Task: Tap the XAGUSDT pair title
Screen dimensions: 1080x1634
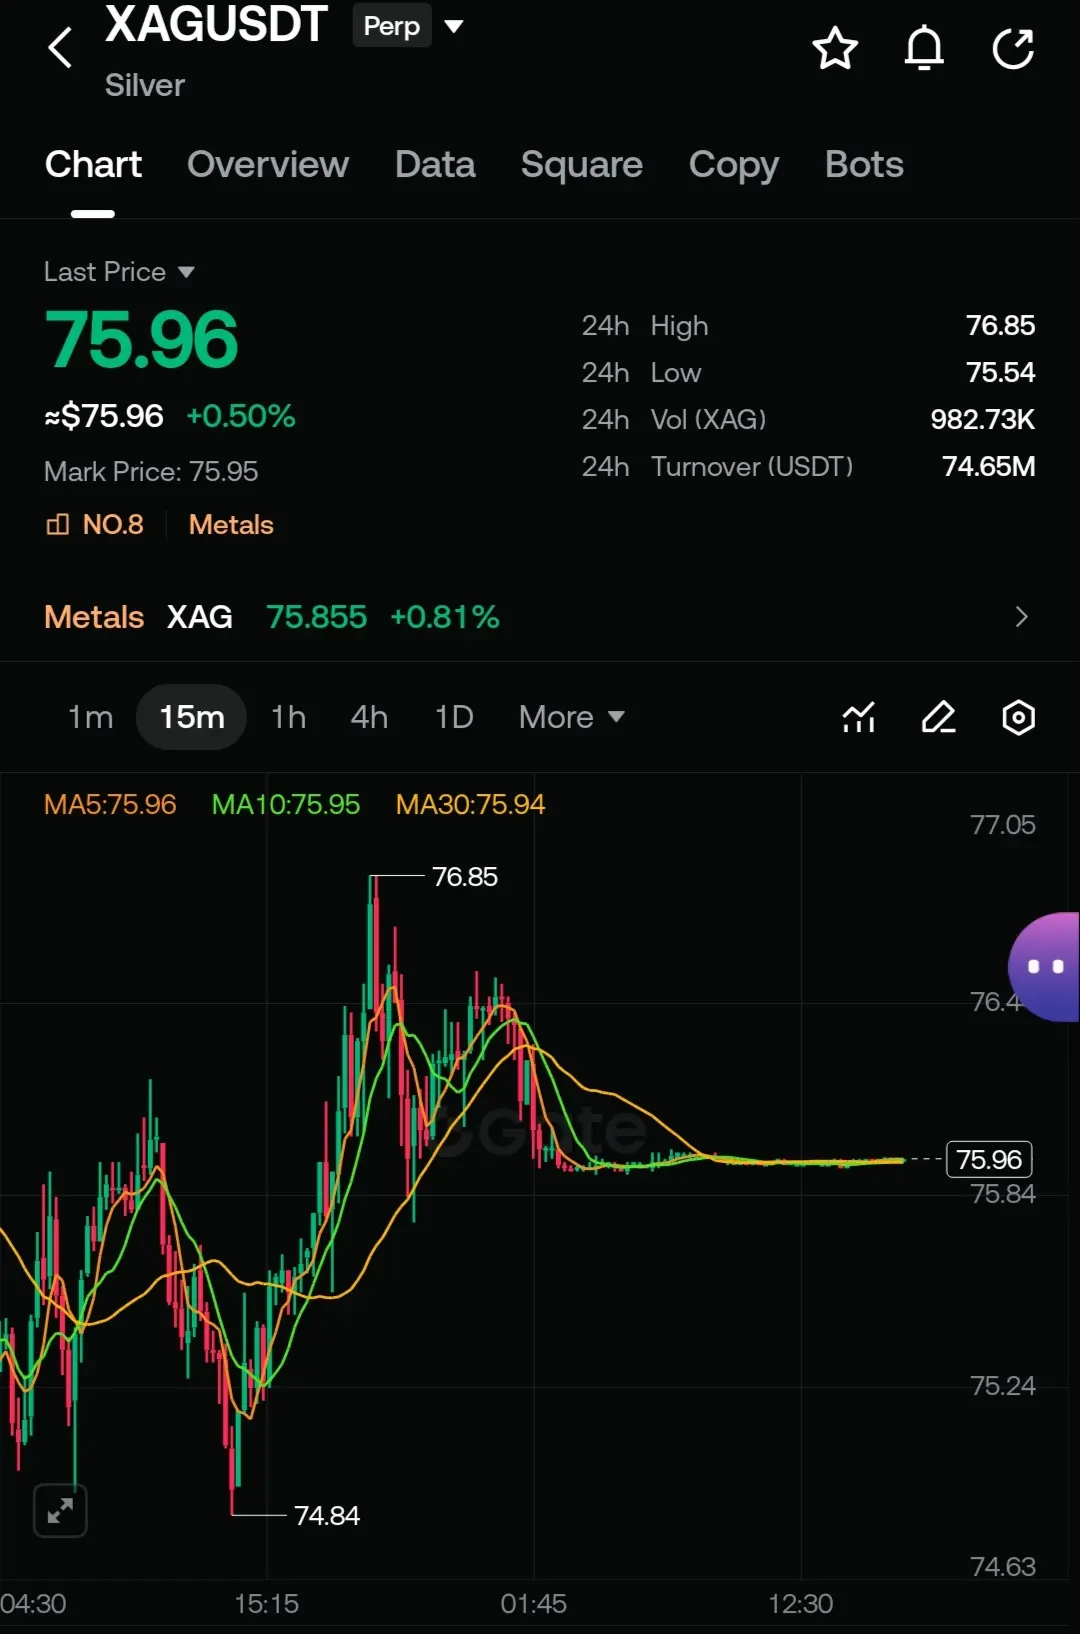Action: [x=216, y=24]
